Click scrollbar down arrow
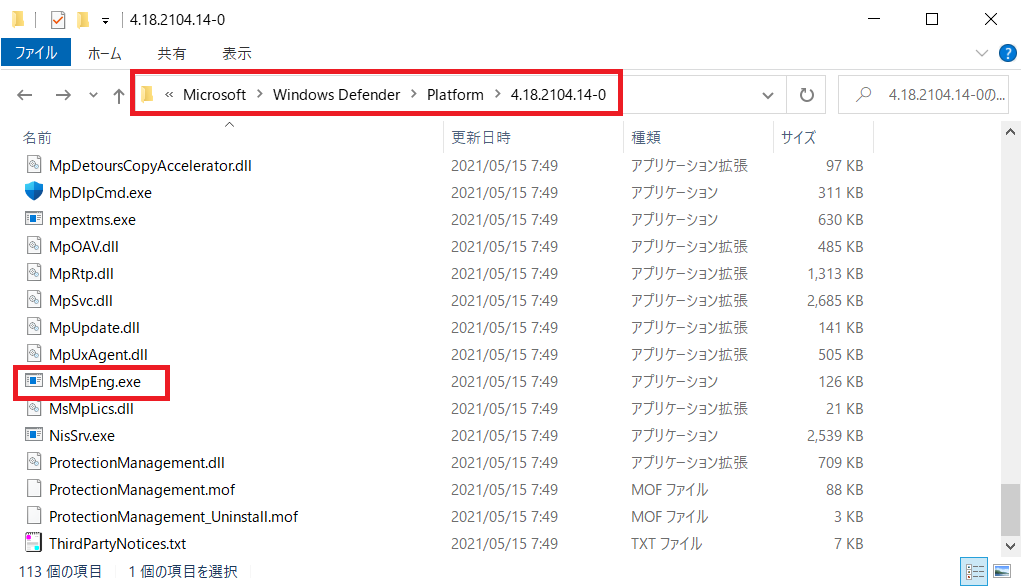The height and width of the screenshot is (587, 1022). point(1010,546)
